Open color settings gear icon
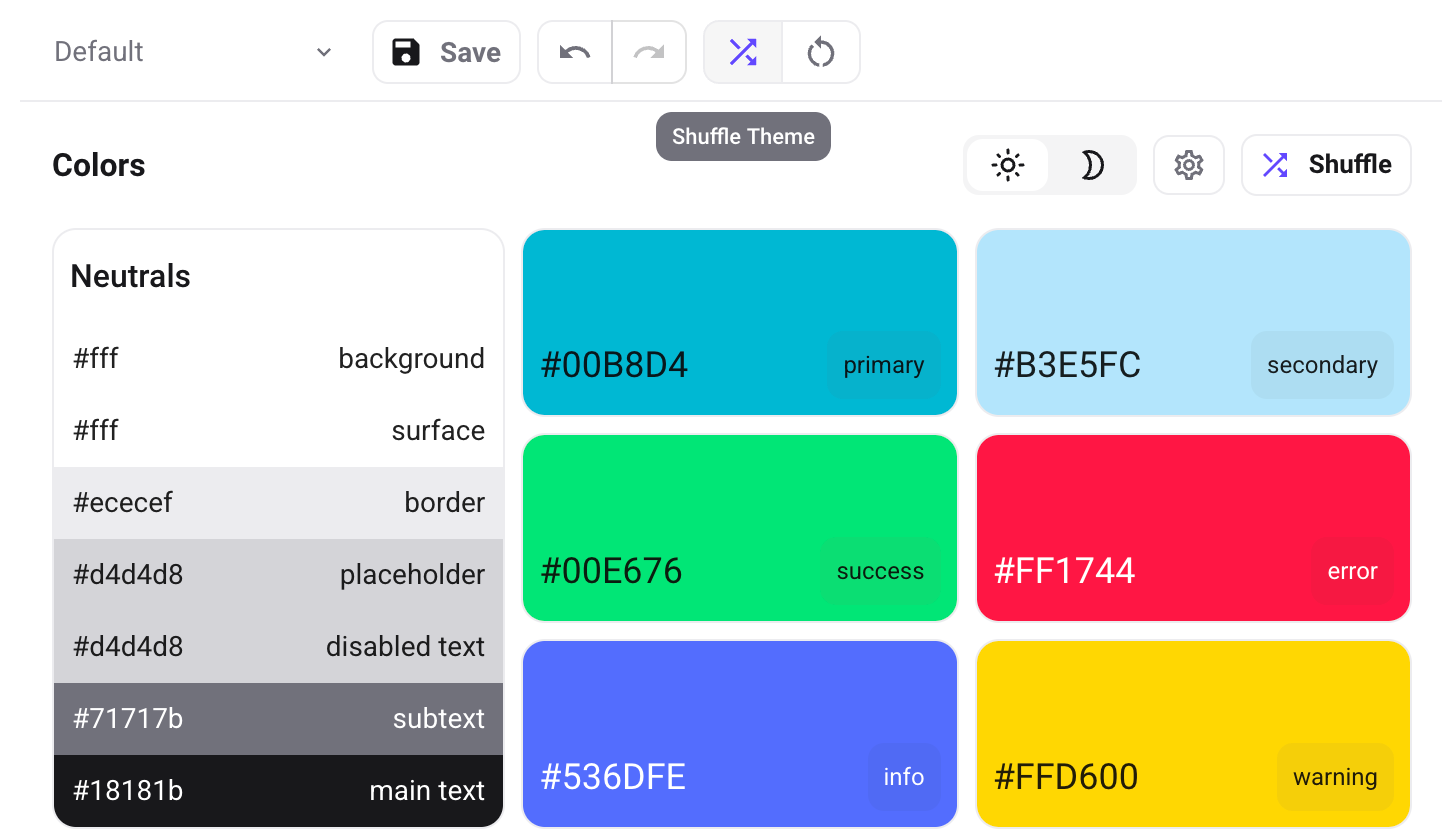 pos(1188,165)
